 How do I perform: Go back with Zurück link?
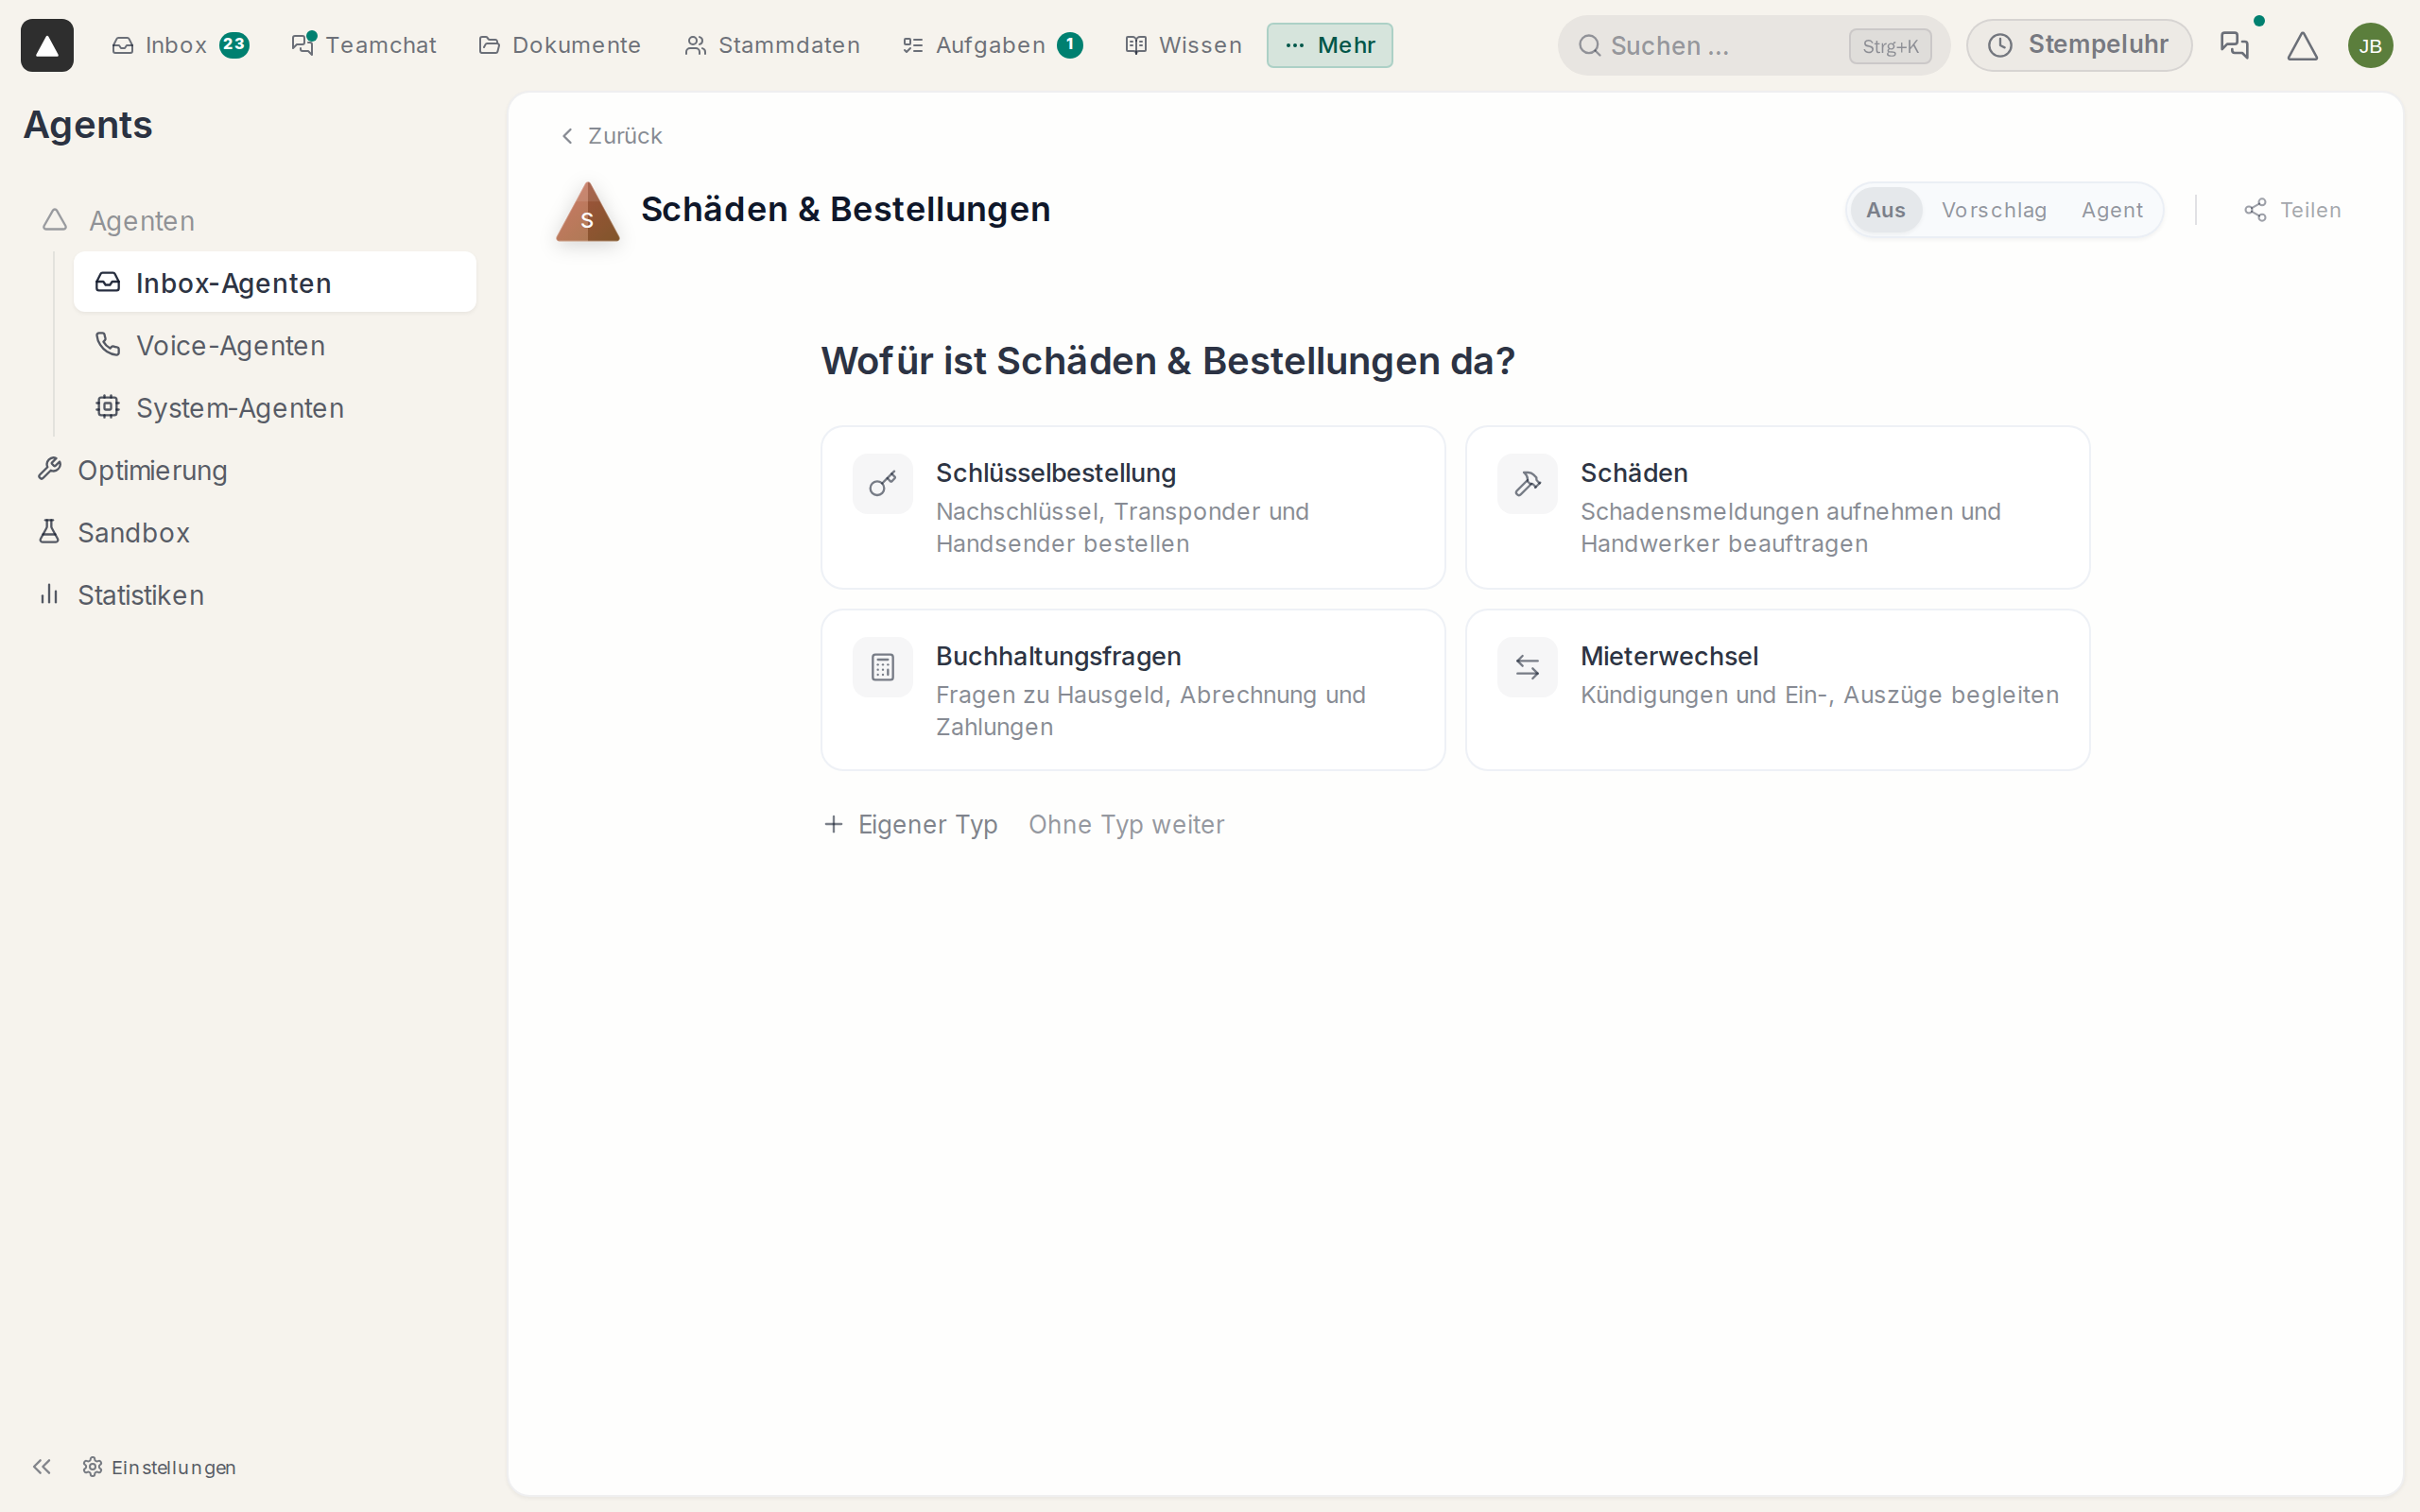click(611, 136)
